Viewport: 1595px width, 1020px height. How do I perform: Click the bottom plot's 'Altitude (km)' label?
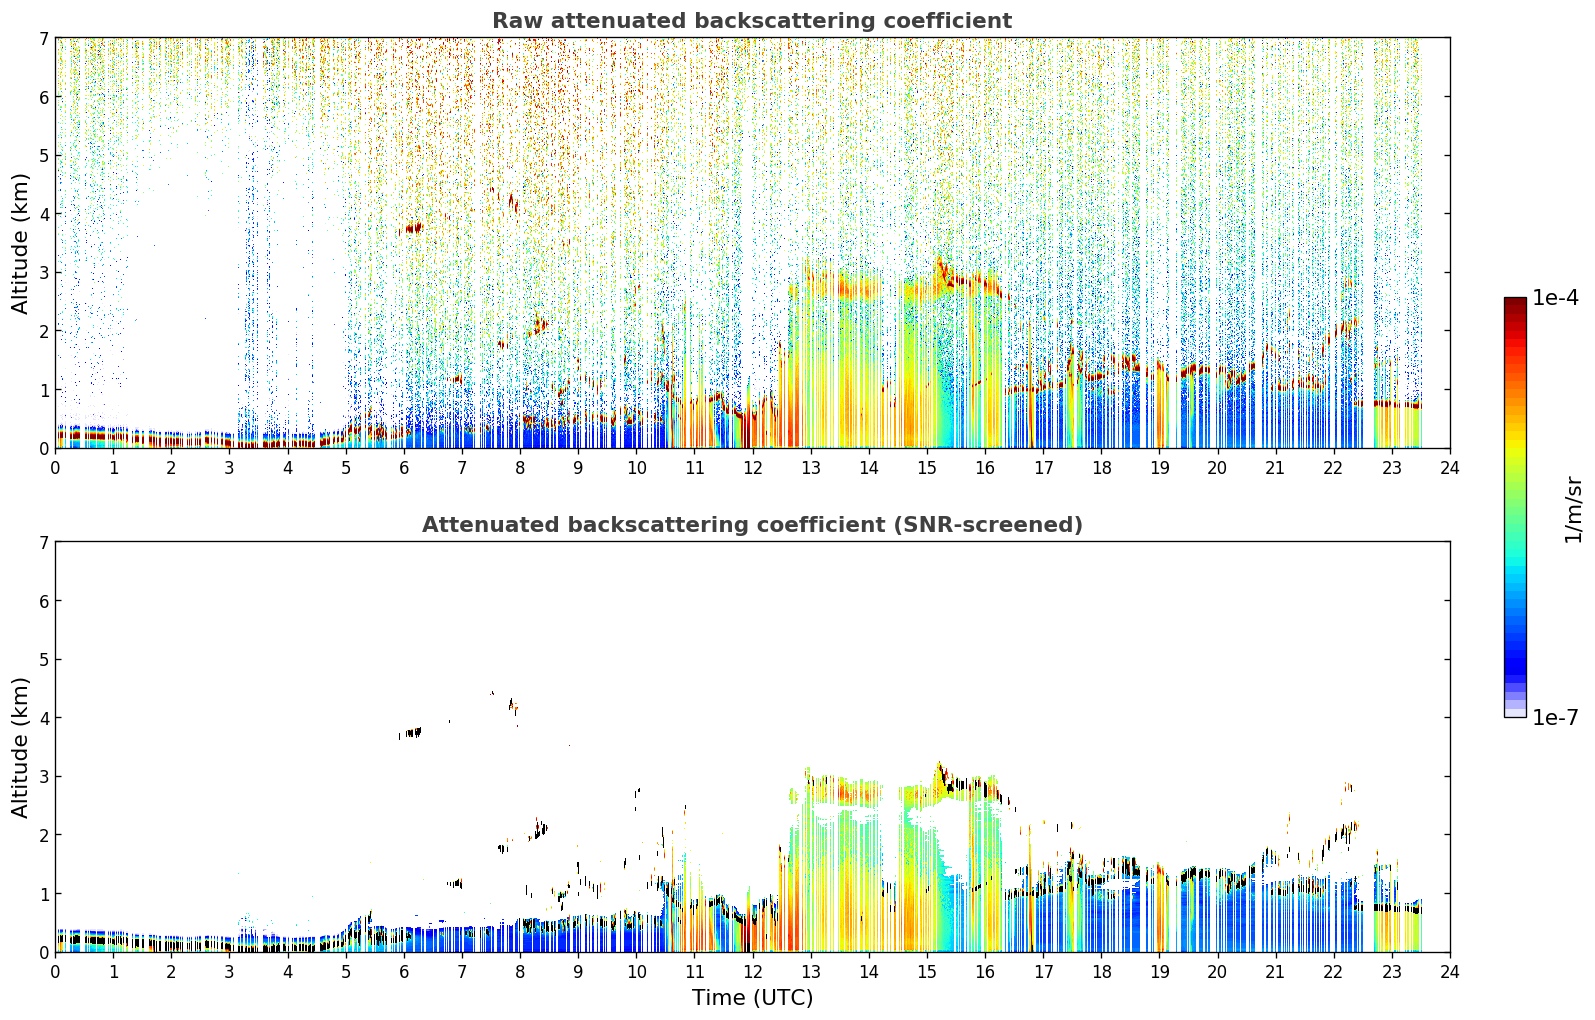[21, 747]
